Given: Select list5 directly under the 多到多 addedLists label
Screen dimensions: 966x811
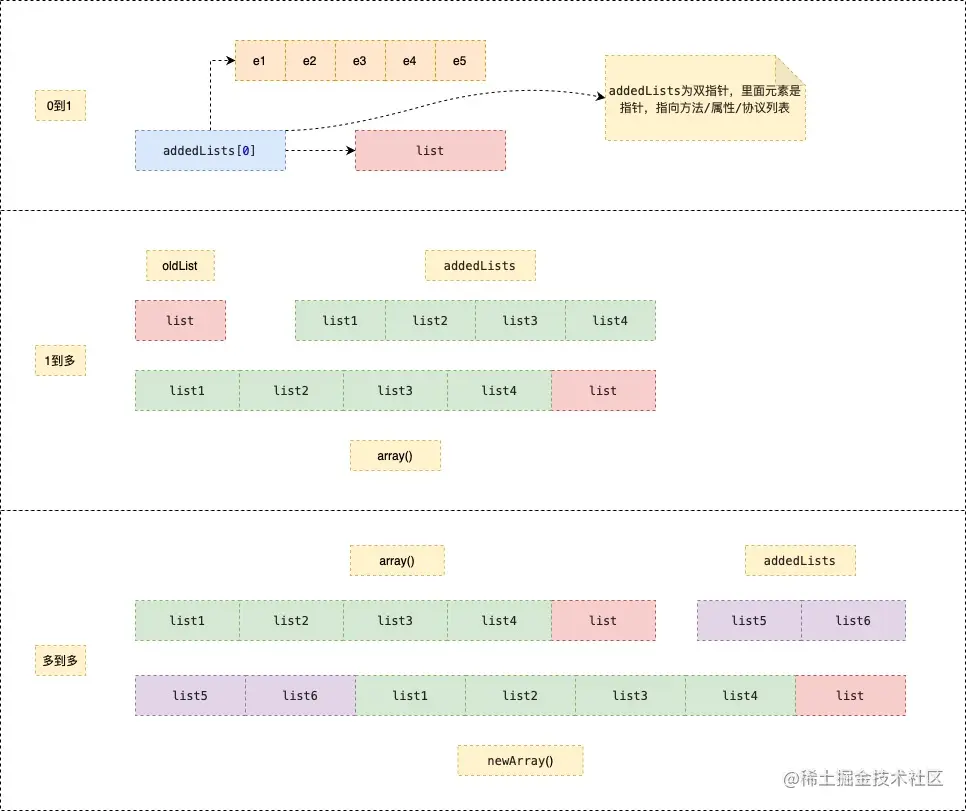Looking at the screenshot, I should click(749, 621).
